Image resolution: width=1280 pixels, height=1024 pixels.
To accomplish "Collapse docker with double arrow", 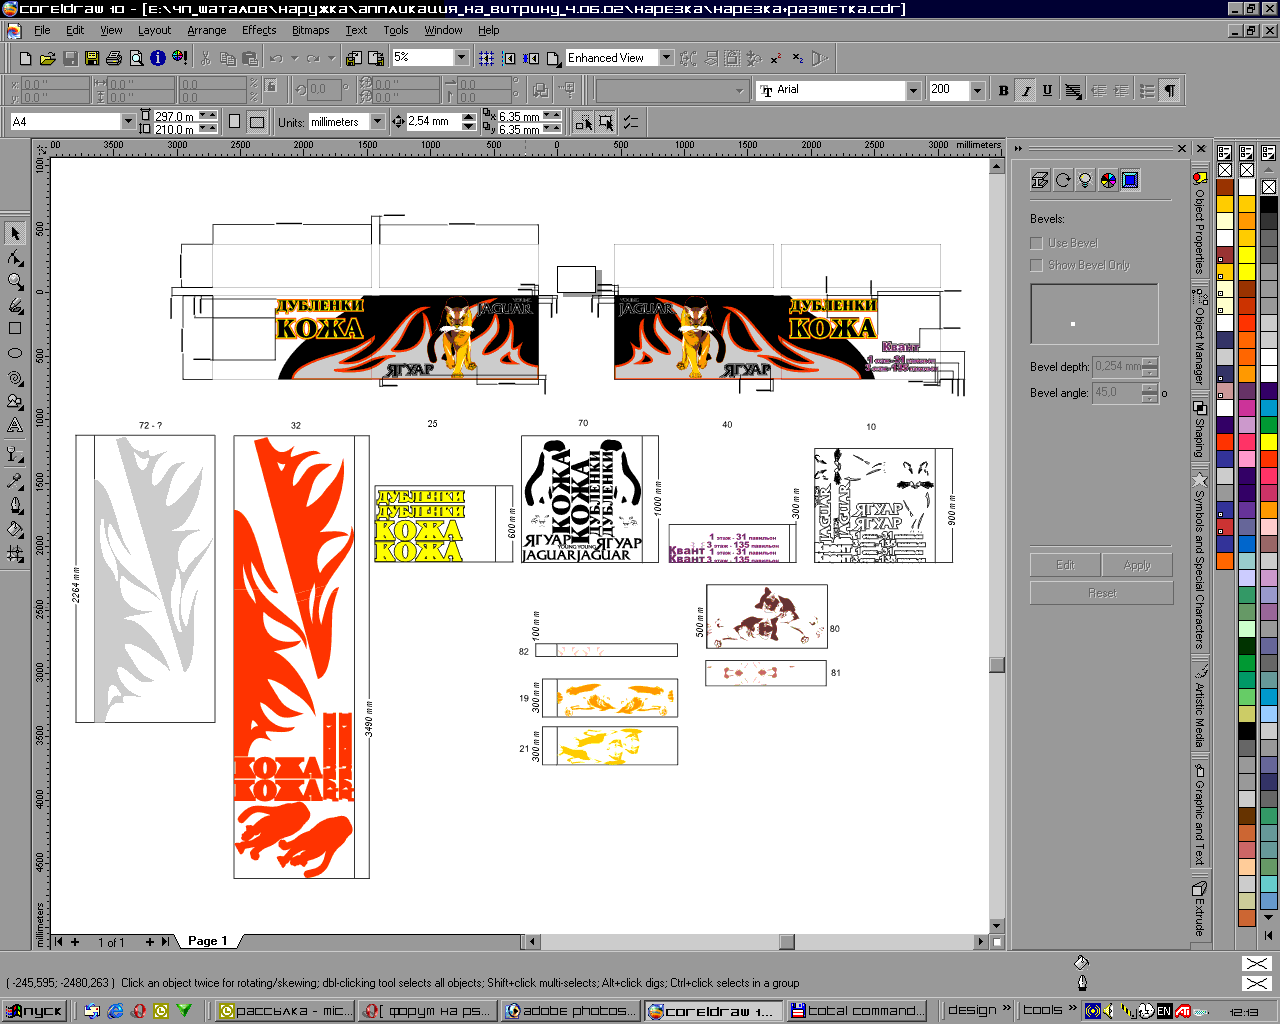I will click(x=1019, y=148).
